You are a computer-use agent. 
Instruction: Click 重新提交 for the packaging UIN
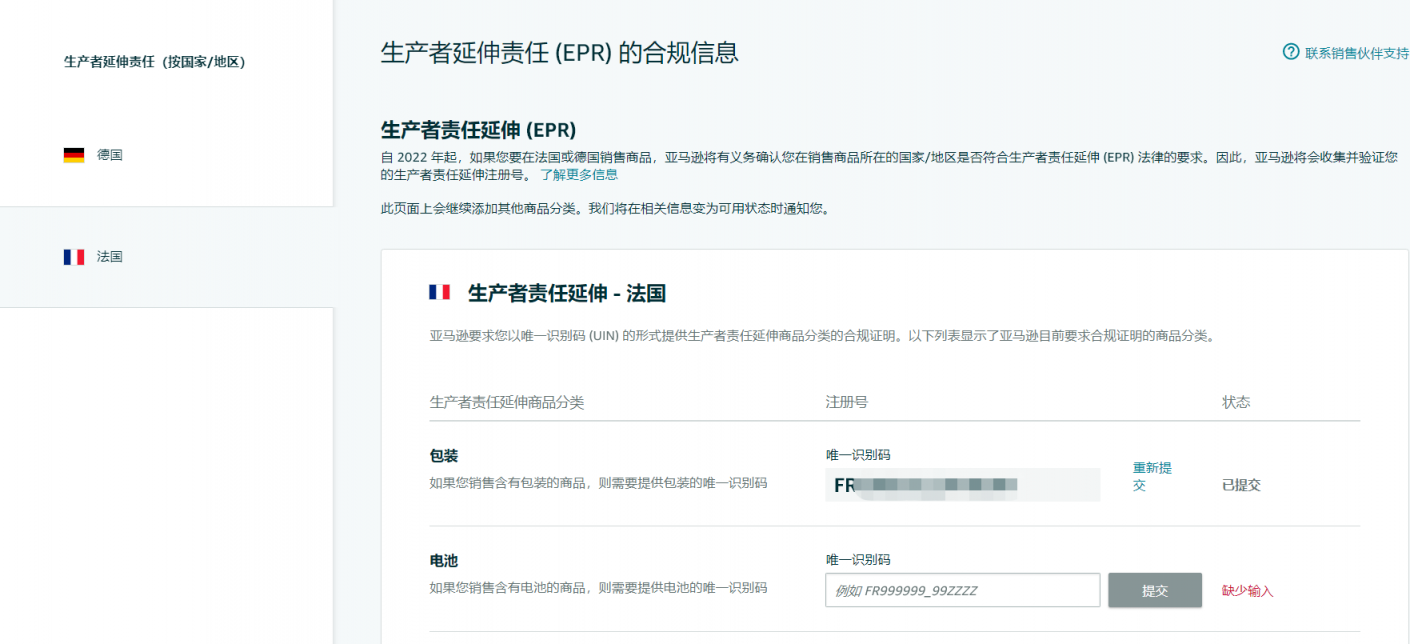1152,476
